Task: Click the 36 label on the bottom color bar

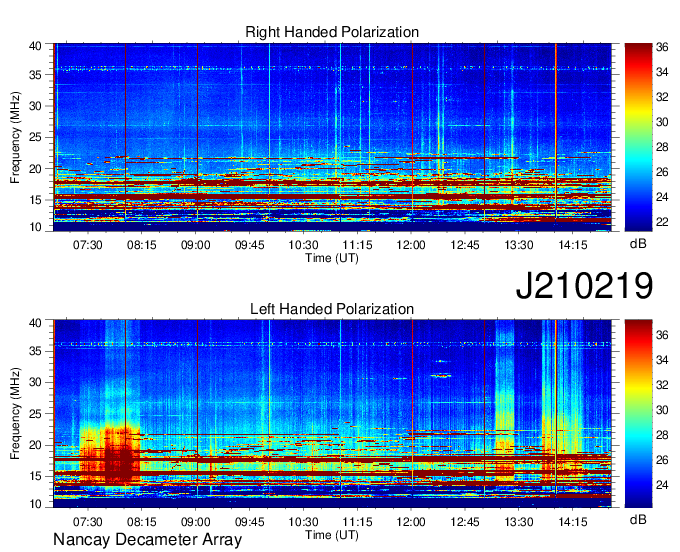Action: 662,335
